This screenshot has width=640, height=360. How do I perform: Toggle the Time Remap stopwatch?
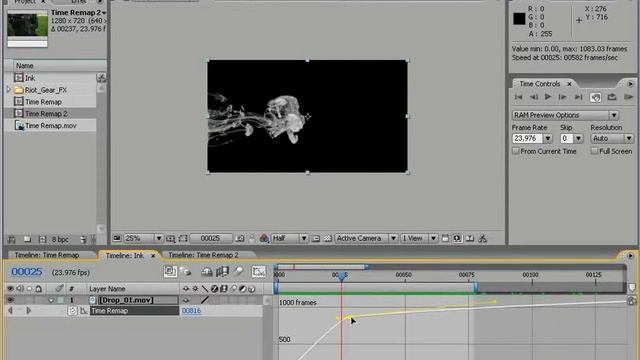(72, 311)
